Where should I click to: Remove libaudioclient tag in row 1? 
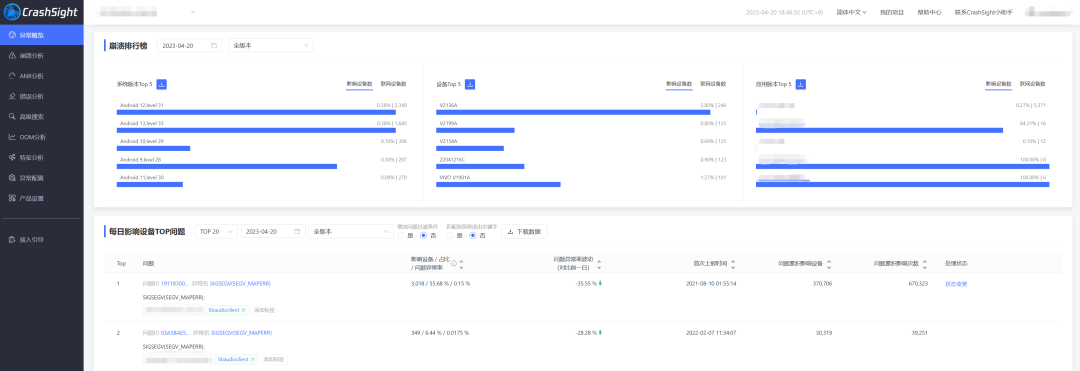point(243,310)
